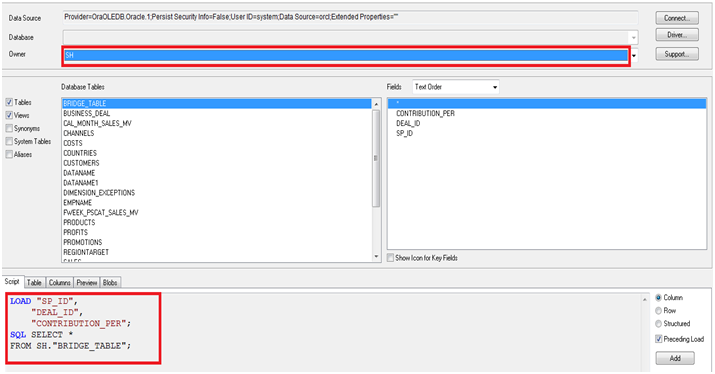This screenshot has width=715, height=374.
Task: Select DIMENSION_EXCEPTIONS table
Action: tap(217, 192)
